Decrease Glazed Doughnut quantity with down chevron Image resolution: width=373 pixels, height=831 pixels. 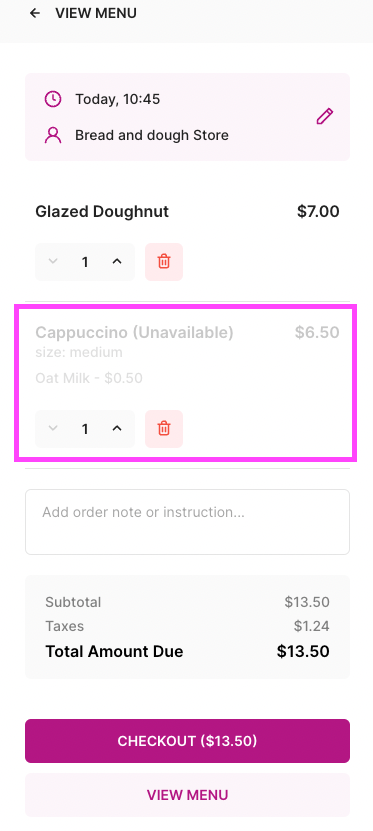(x=52, y=262)
